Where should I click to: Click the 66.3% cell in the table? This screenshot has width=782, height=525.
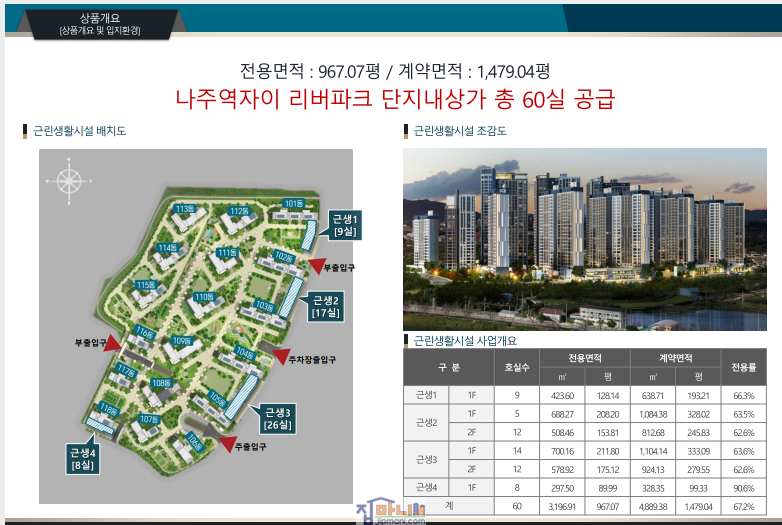(x=744, y=396)
